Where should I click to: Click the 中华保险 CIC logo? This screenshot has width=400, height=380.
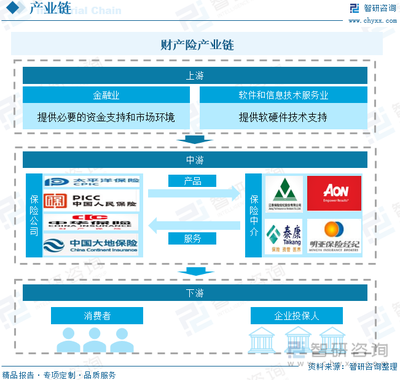point(91,222)
